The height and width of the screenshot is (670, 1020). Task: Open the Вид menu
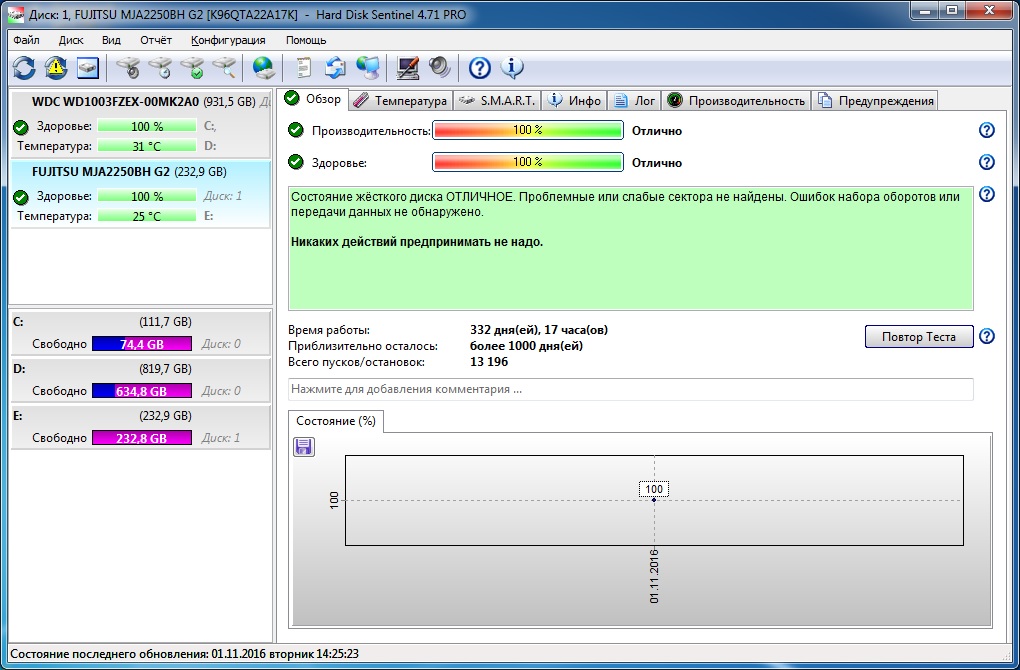click(111, 40)
